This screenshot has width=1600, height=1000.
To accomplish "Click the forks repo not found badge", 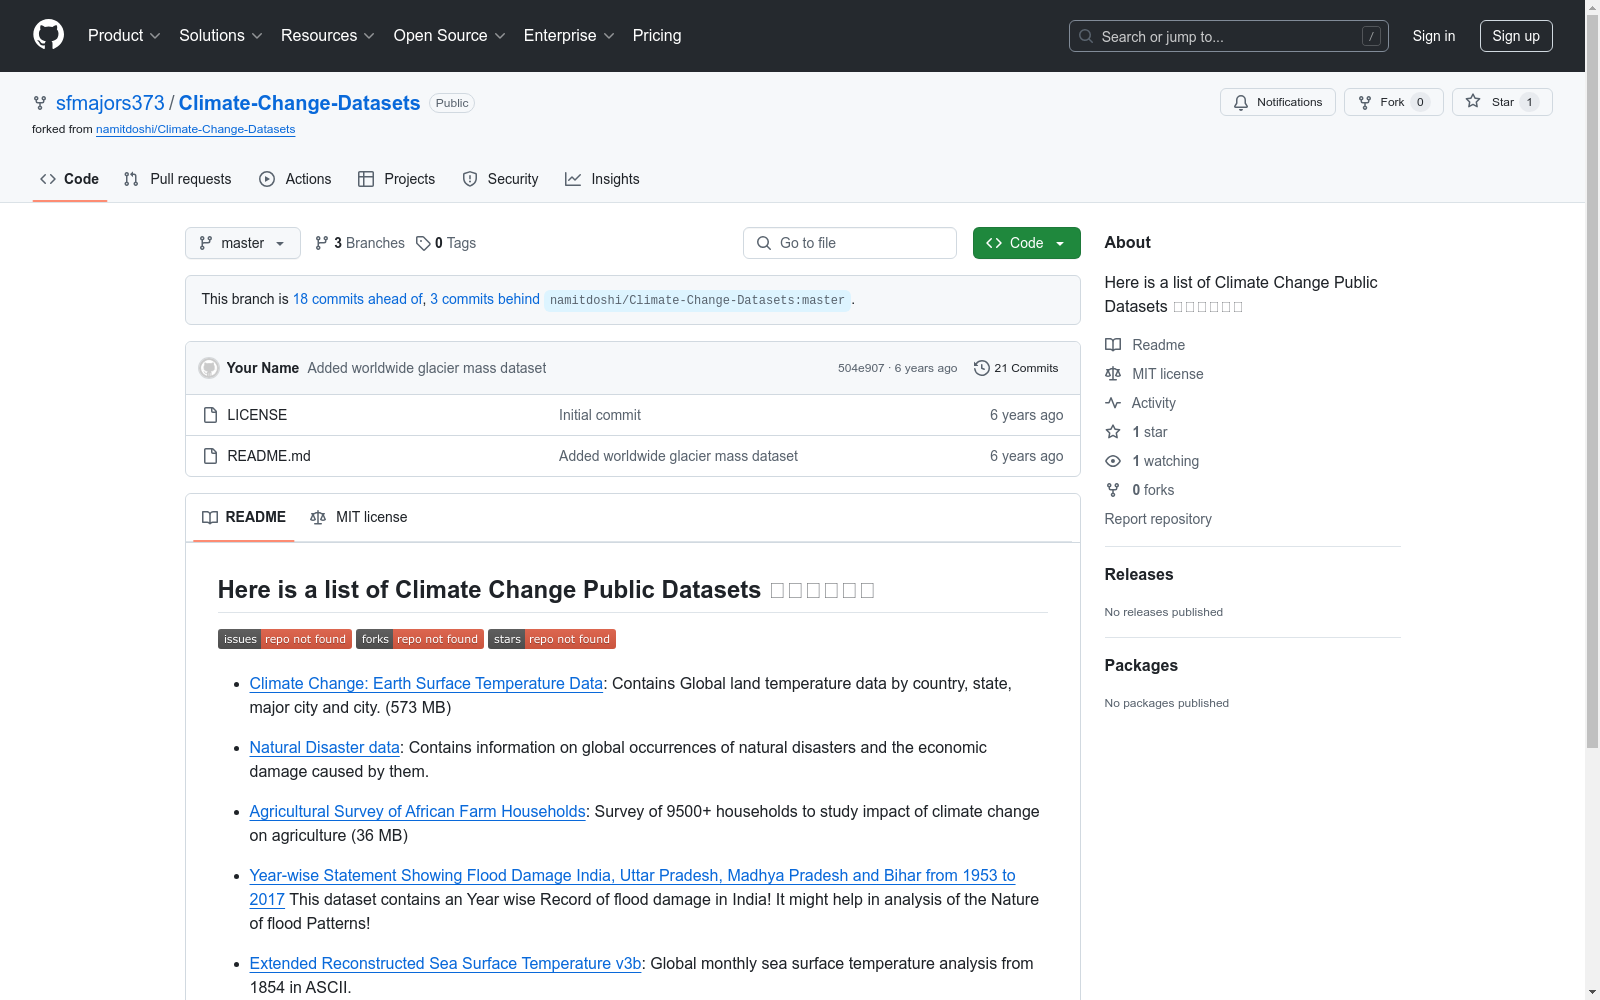I will coord(420,639).
